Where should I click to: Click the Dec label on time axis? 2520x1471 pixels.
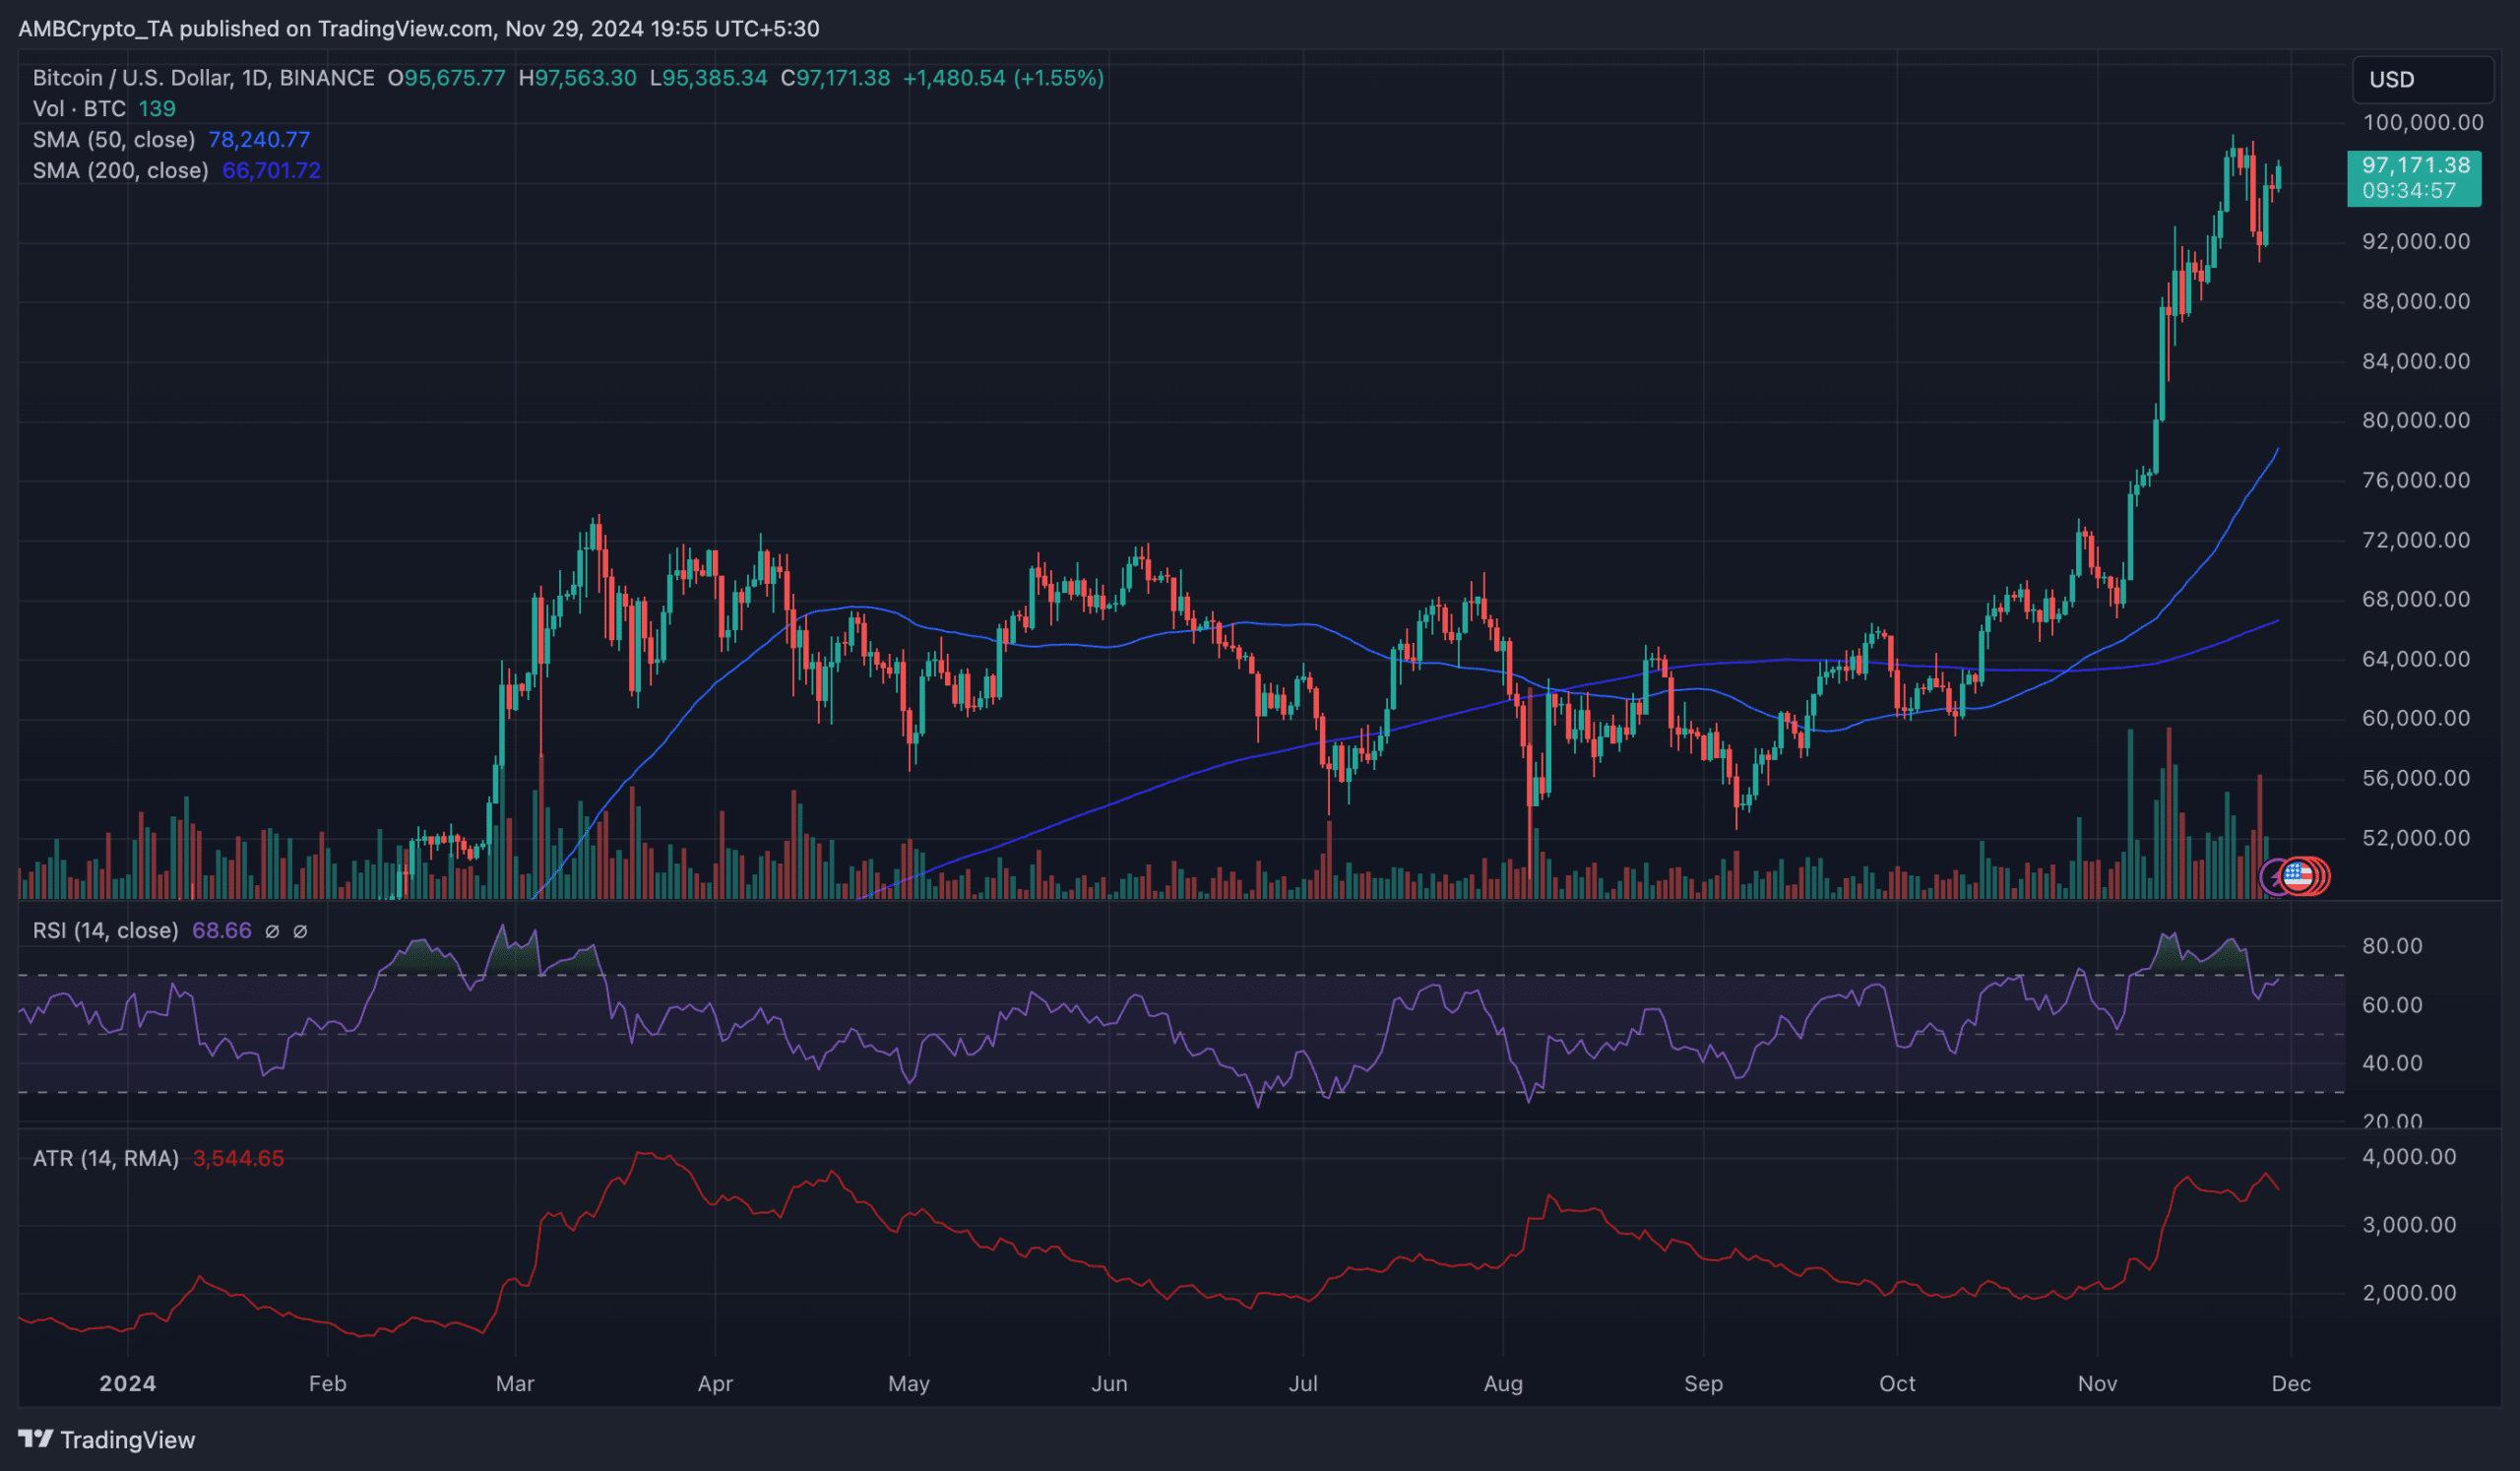(x=2291, y=1384)
